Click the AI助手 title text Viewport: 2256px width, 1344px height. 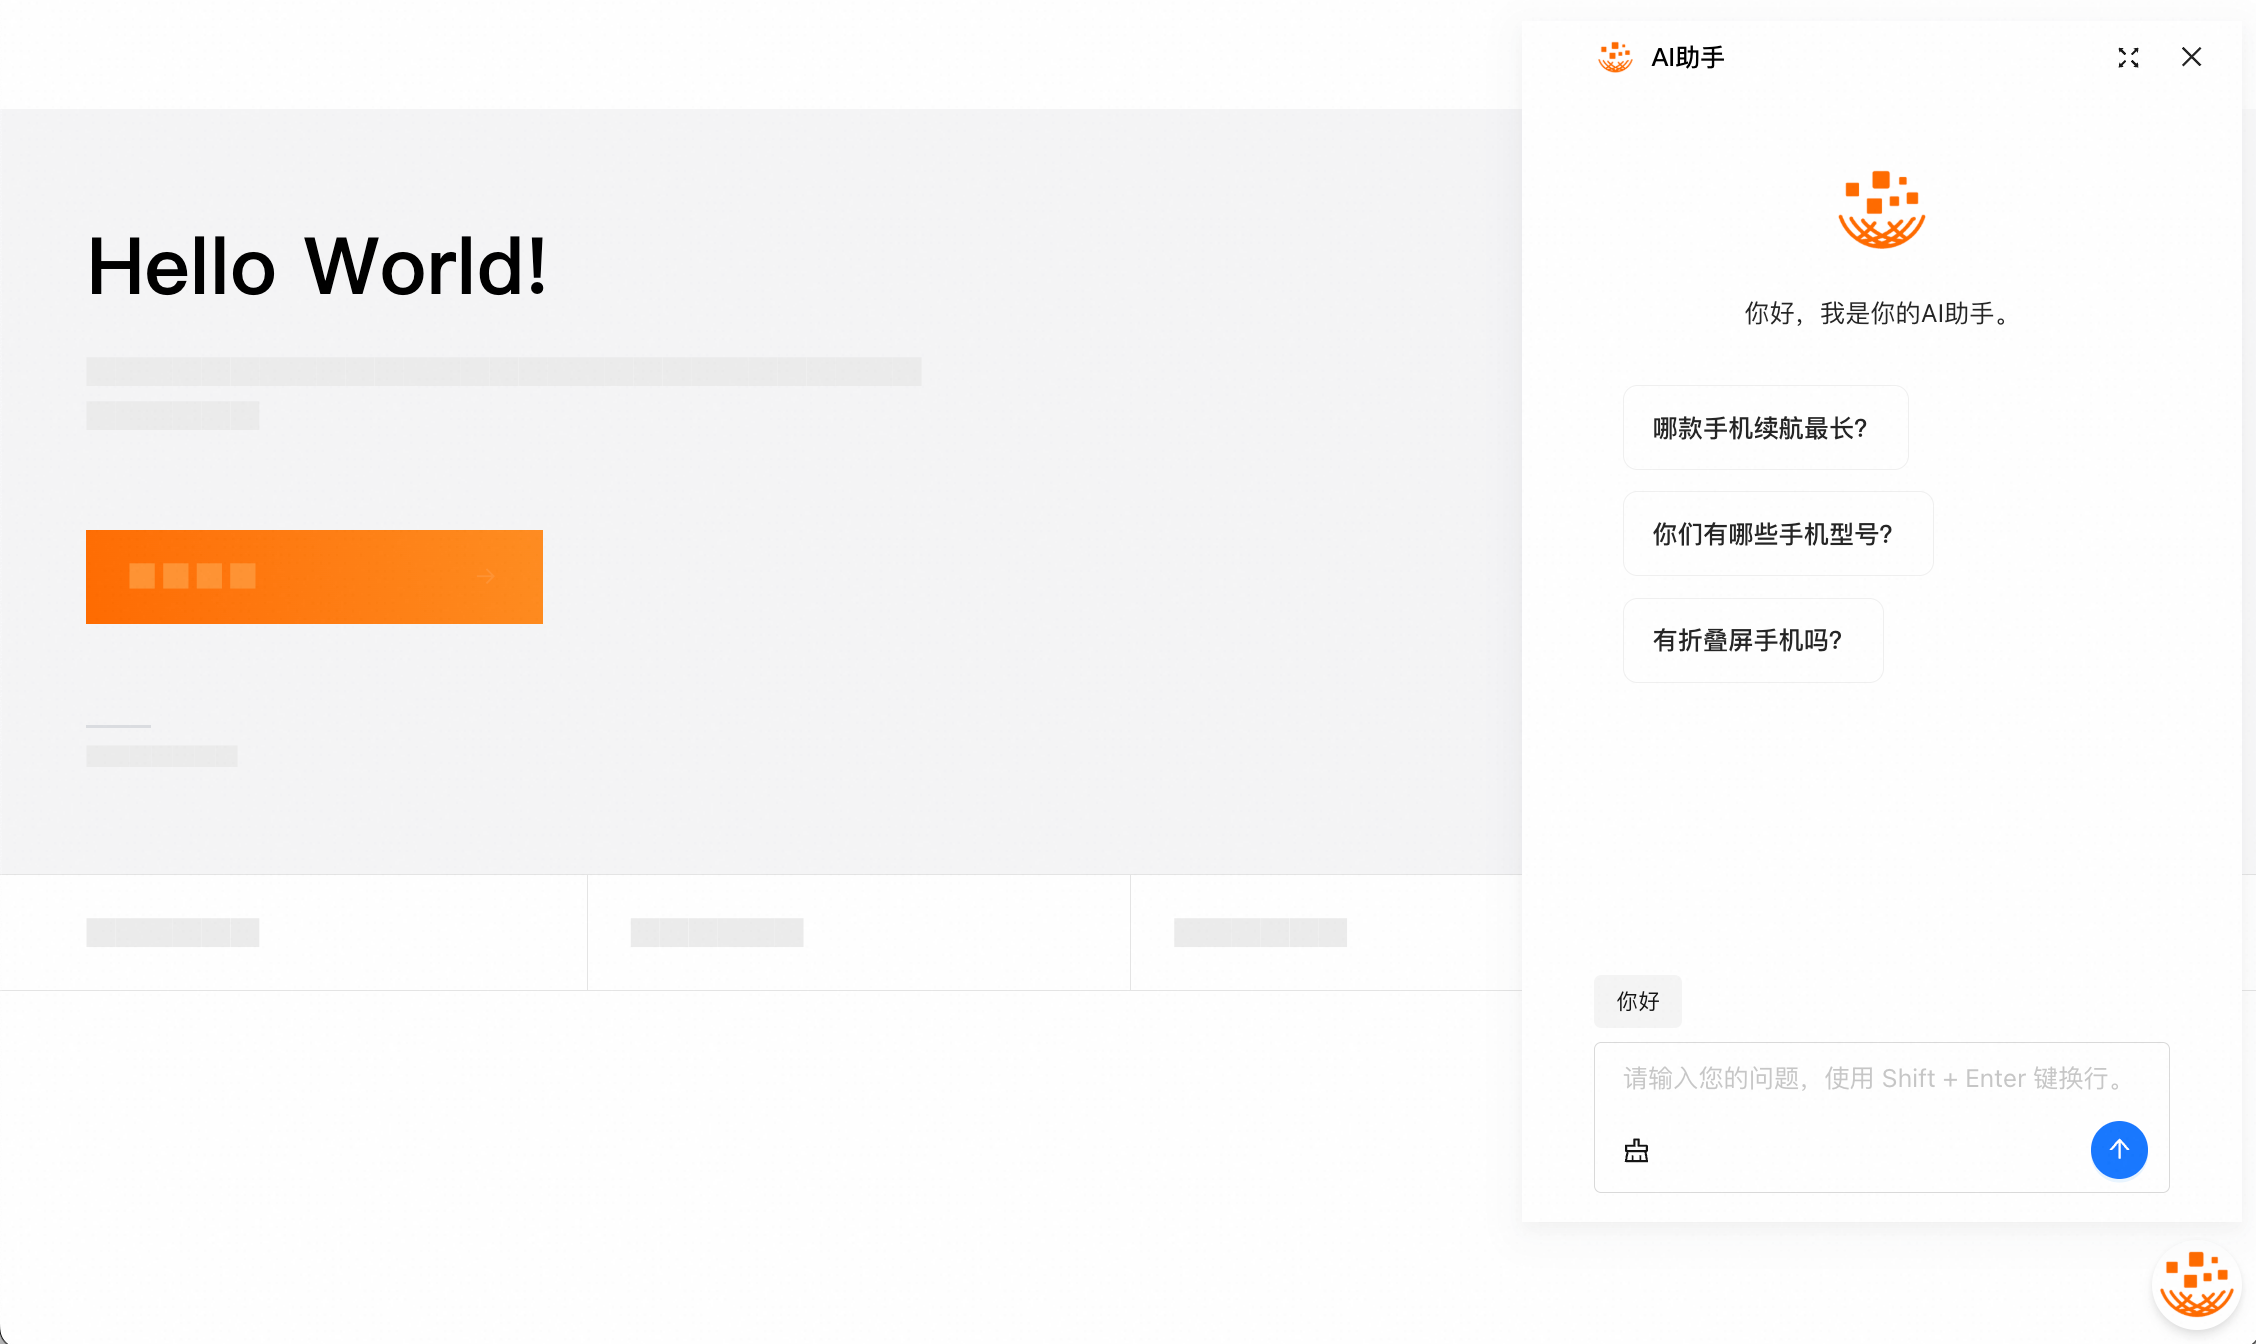pos(1688,58)
